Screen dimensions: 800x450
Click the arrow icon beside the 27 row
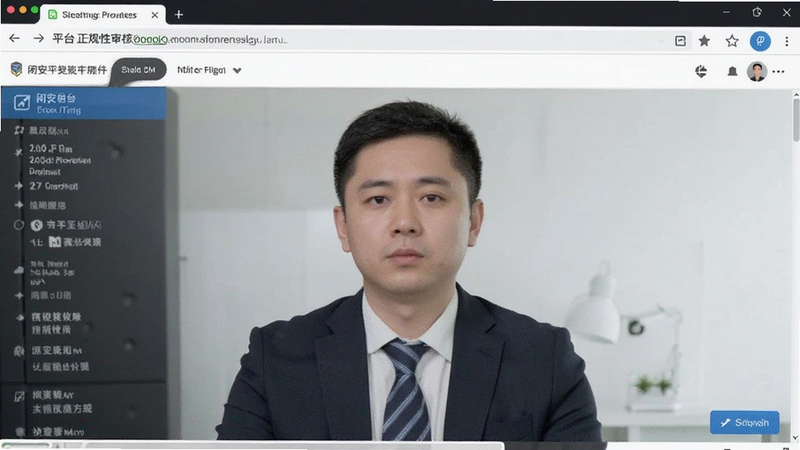click(x=19, y=186)
